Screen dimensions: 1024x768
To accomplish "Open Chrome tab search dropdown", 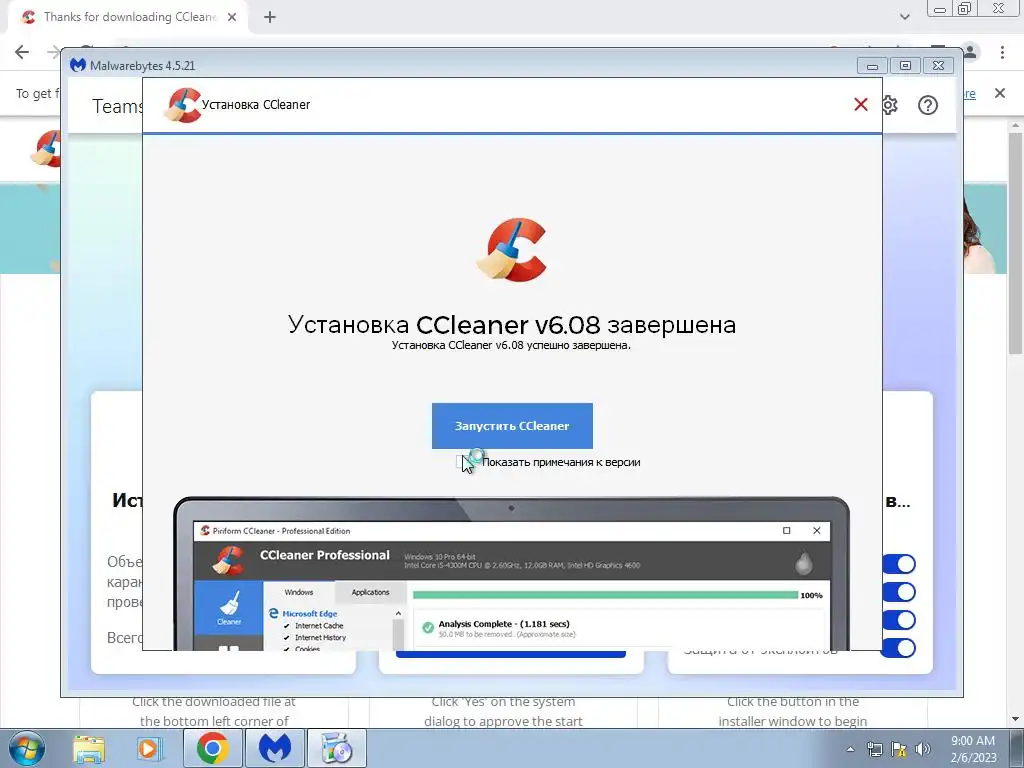I will pyautogui.click(x=904, y=17).
